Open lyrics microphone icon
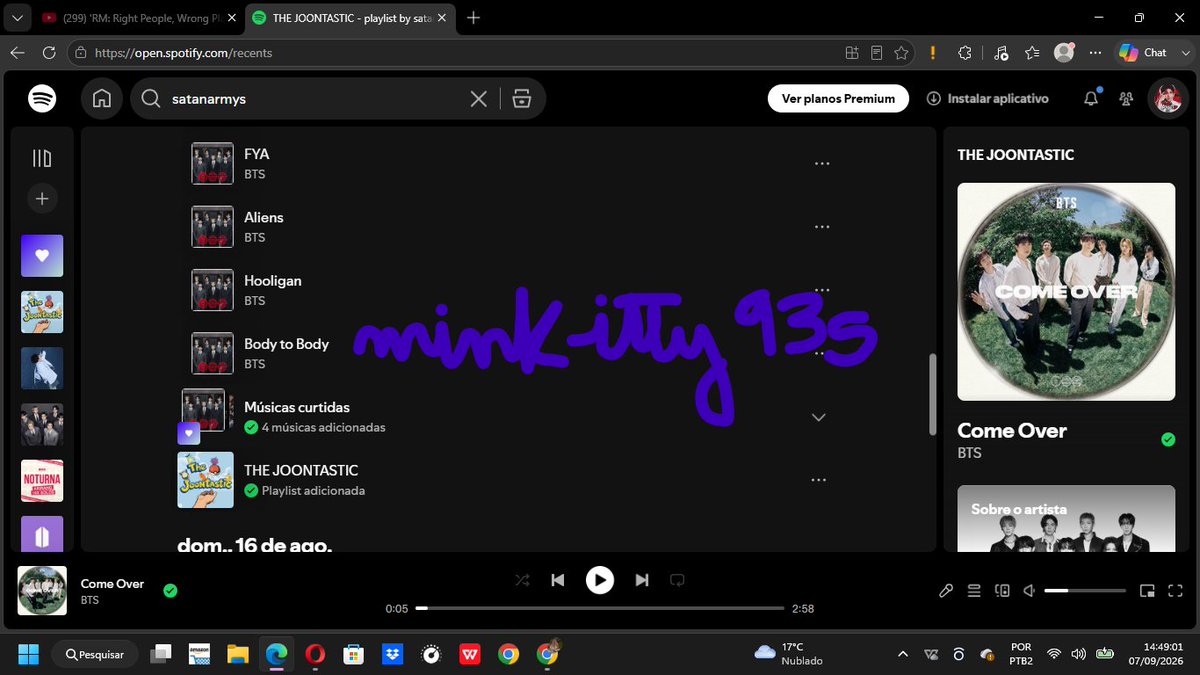Viewport: 1200px width, 675px height. pos(946,591)
